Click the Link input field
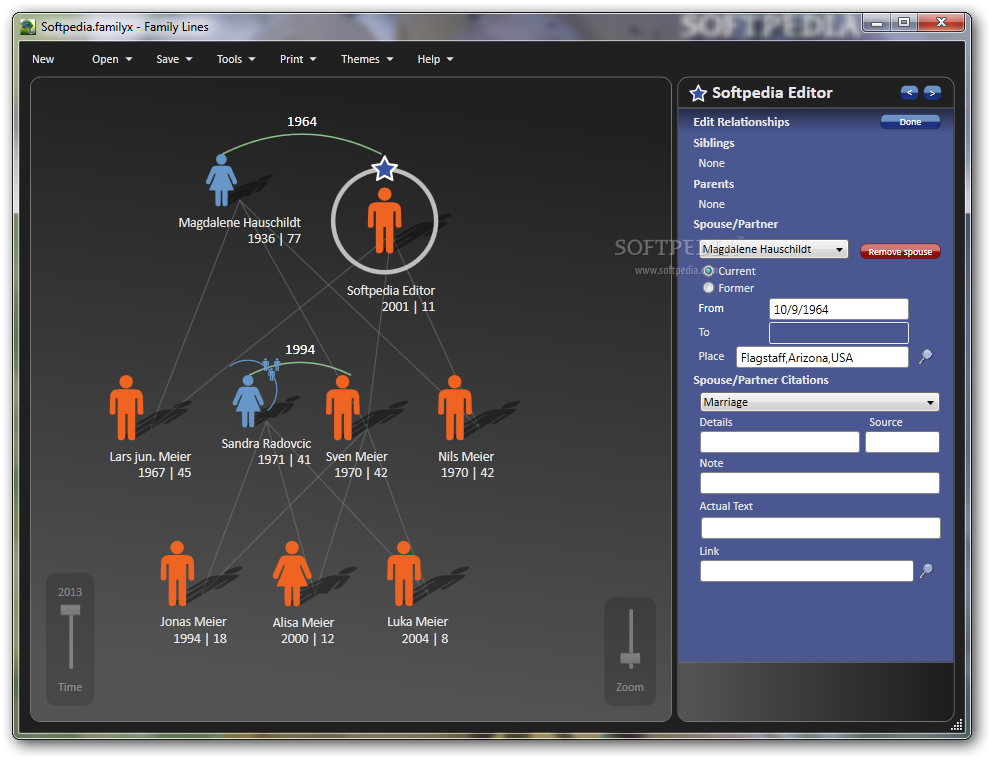The width and height of the screenshot is (992, 760). point(807,571)
